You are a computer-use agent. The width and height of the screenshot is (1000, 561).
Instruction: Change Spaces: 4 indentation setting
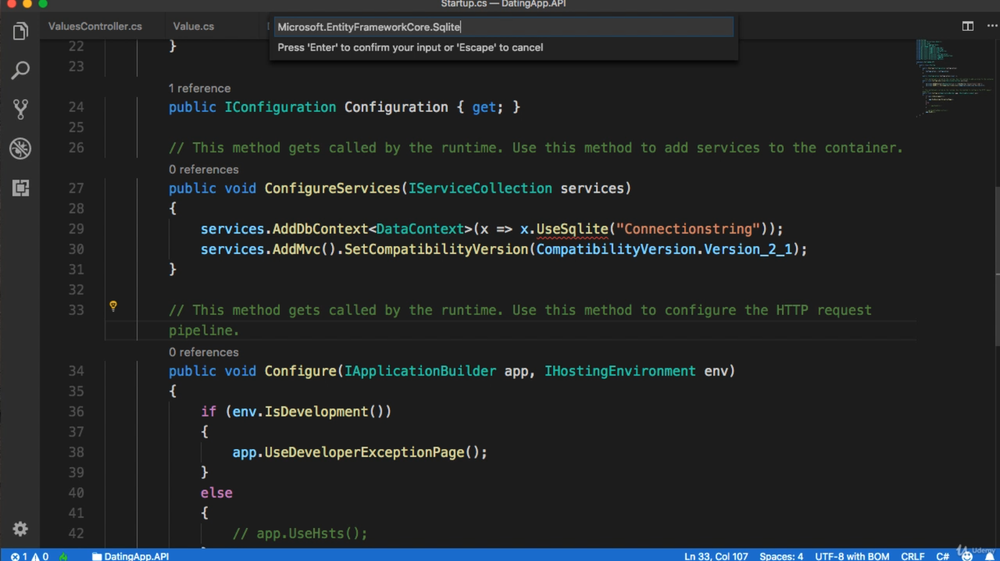(781, 556)
